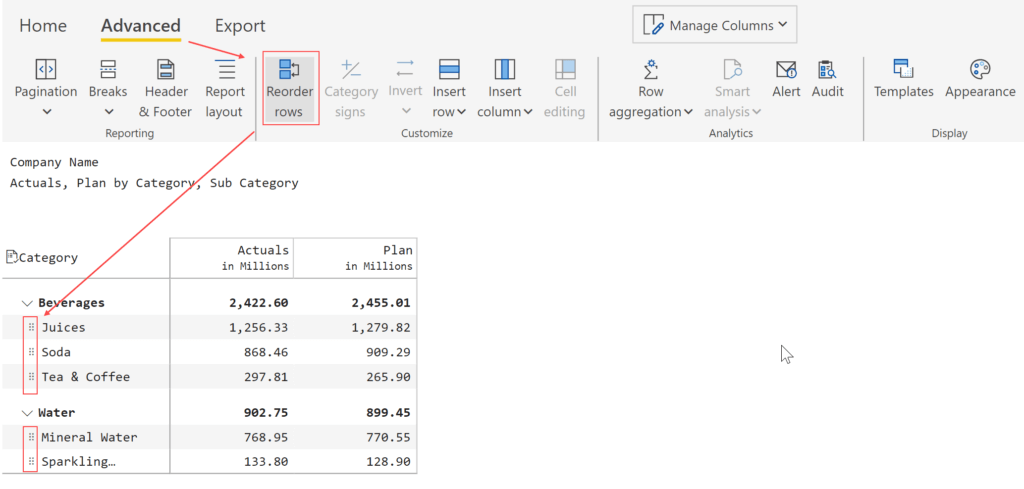Open the Insert row dropdown arrow
1024x489 pixels.
[461, 112]
